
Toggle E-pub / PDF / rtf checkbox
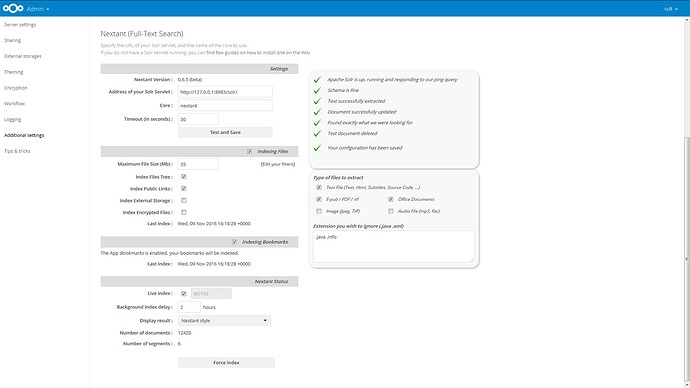319,199
